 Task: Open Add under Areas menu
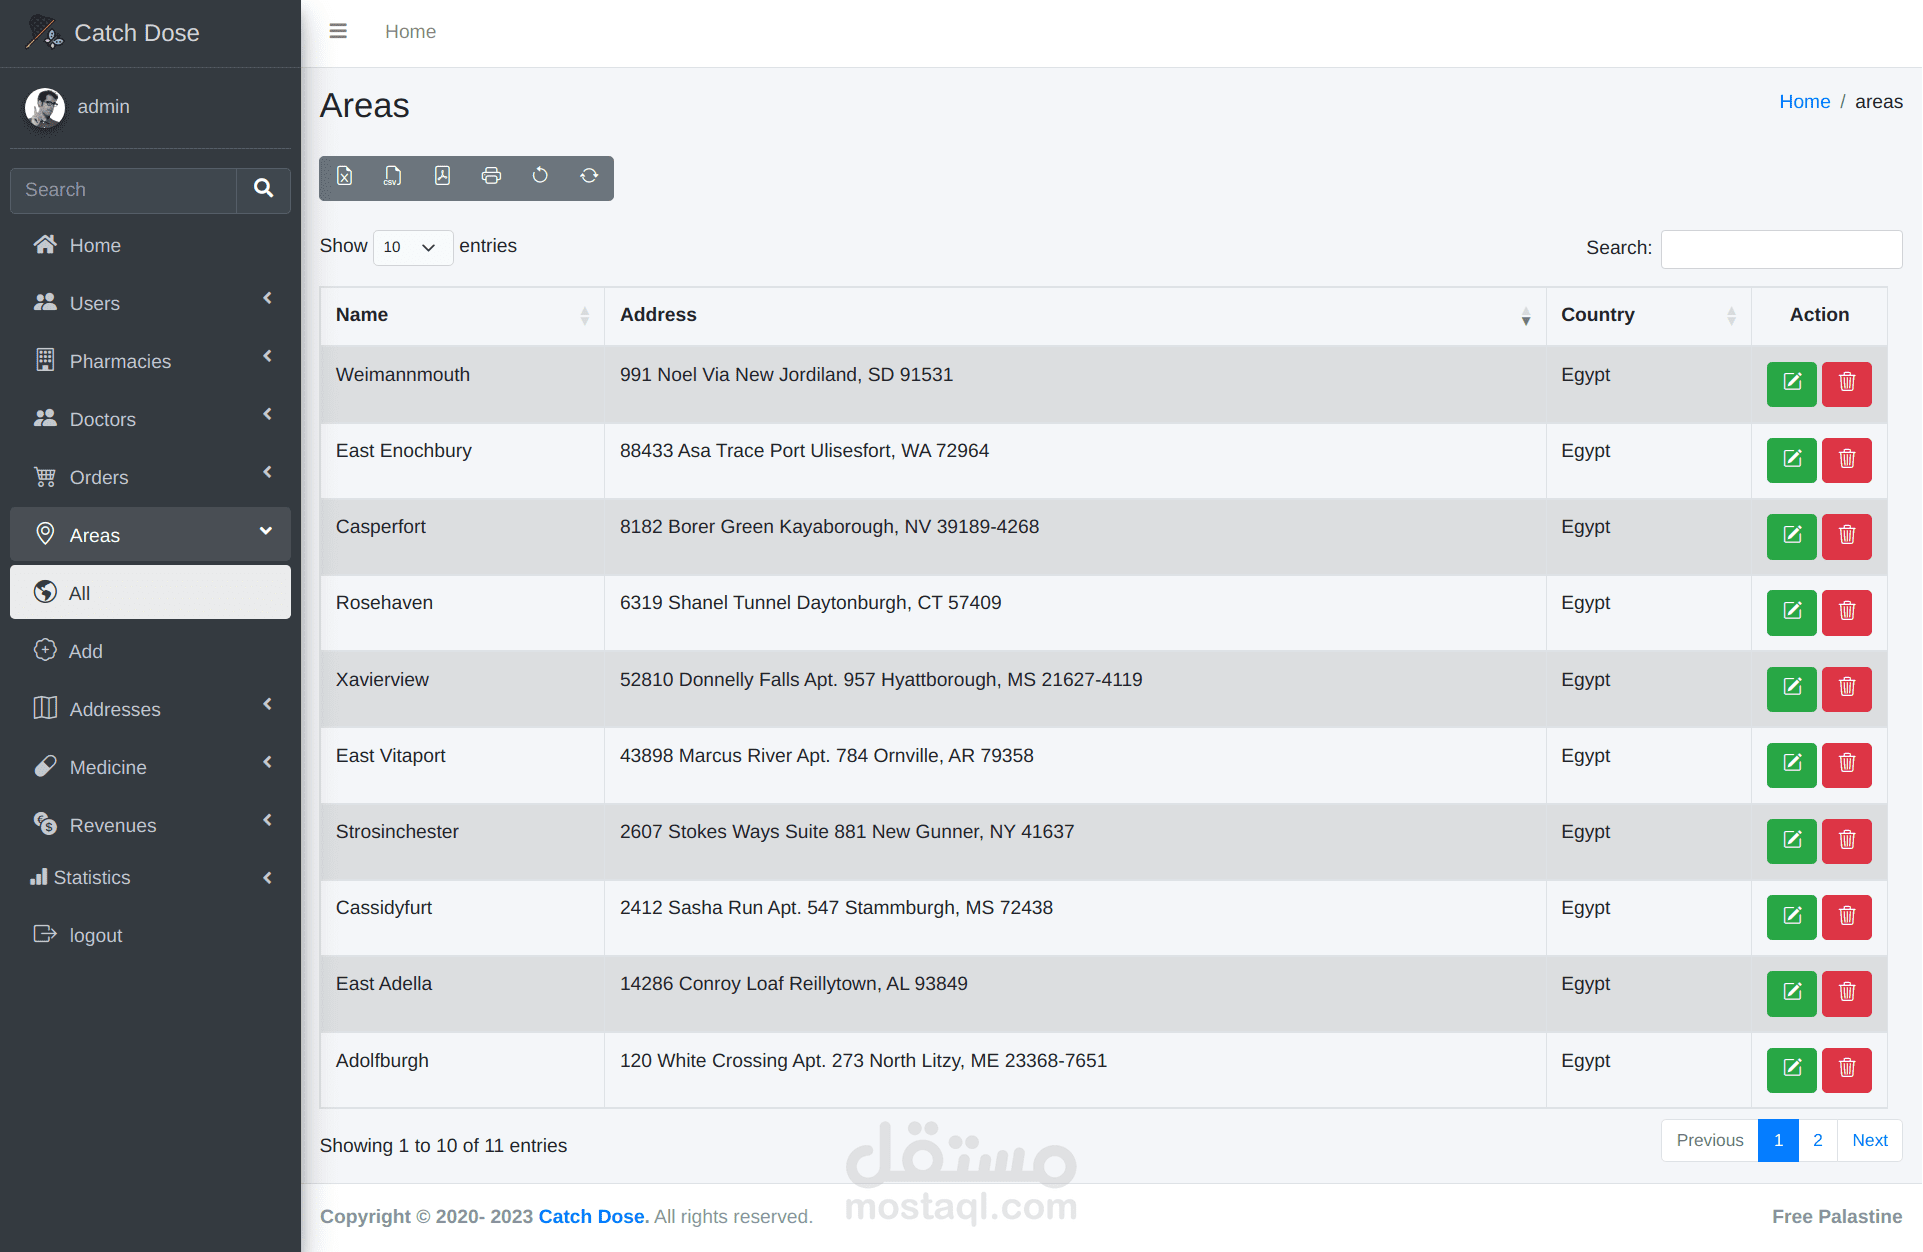[x=86, y=651]
